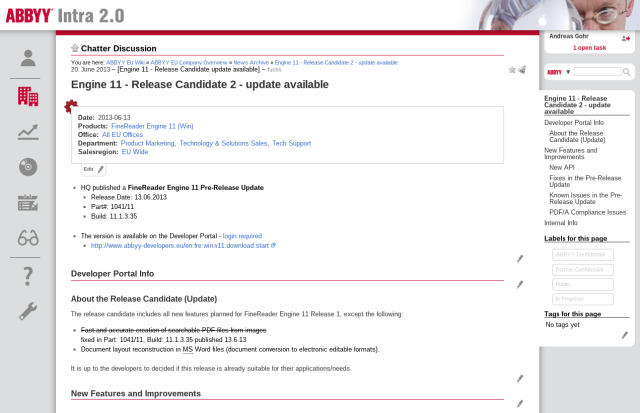Star this page as a favorite
The height and width of the screenshot is (413, 640).
(512, 70)
